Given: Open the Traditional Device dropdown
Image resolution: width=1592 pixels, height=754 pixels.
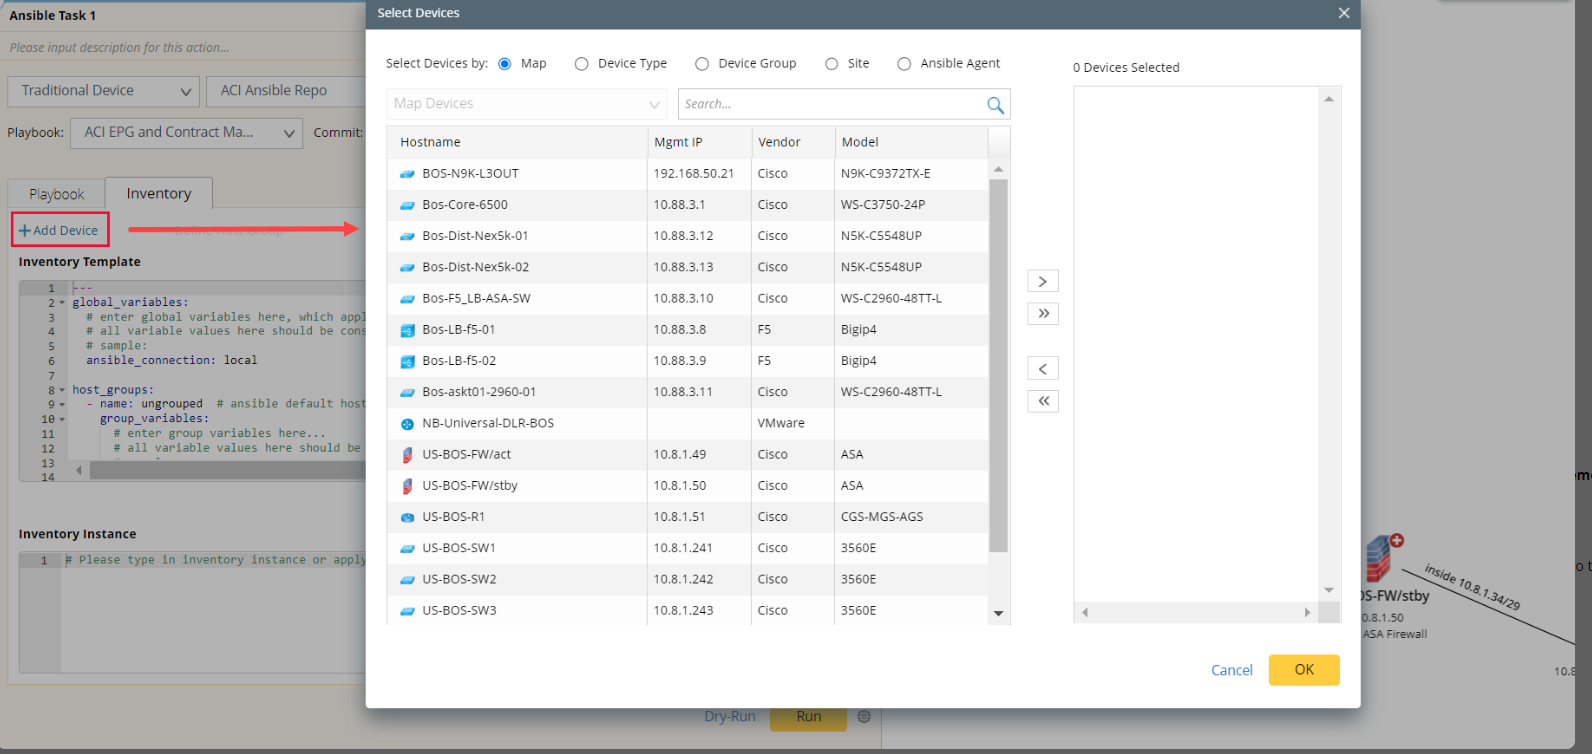Looking at the screenshot, I should click(x=104, y=91).
